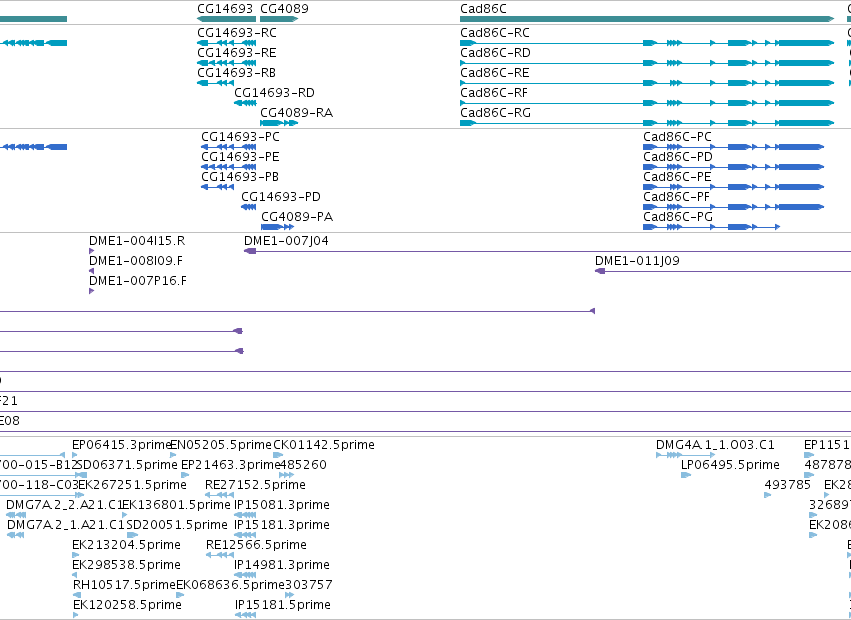Select transcript CG4089-RA label
851x620 pixels.
pos(297,113)
